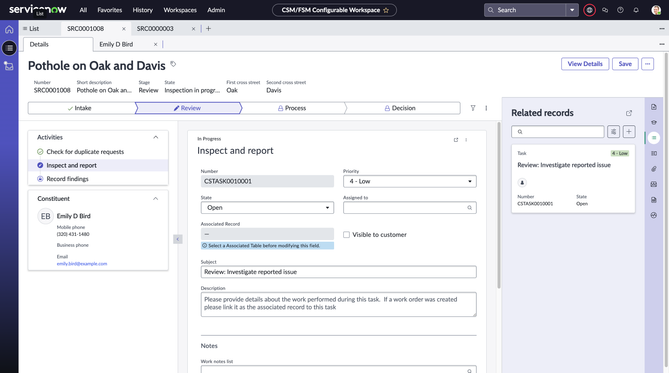Toggle the Visible to customer checkbox
Screen dimensions: 669x373
coord(346,235)
